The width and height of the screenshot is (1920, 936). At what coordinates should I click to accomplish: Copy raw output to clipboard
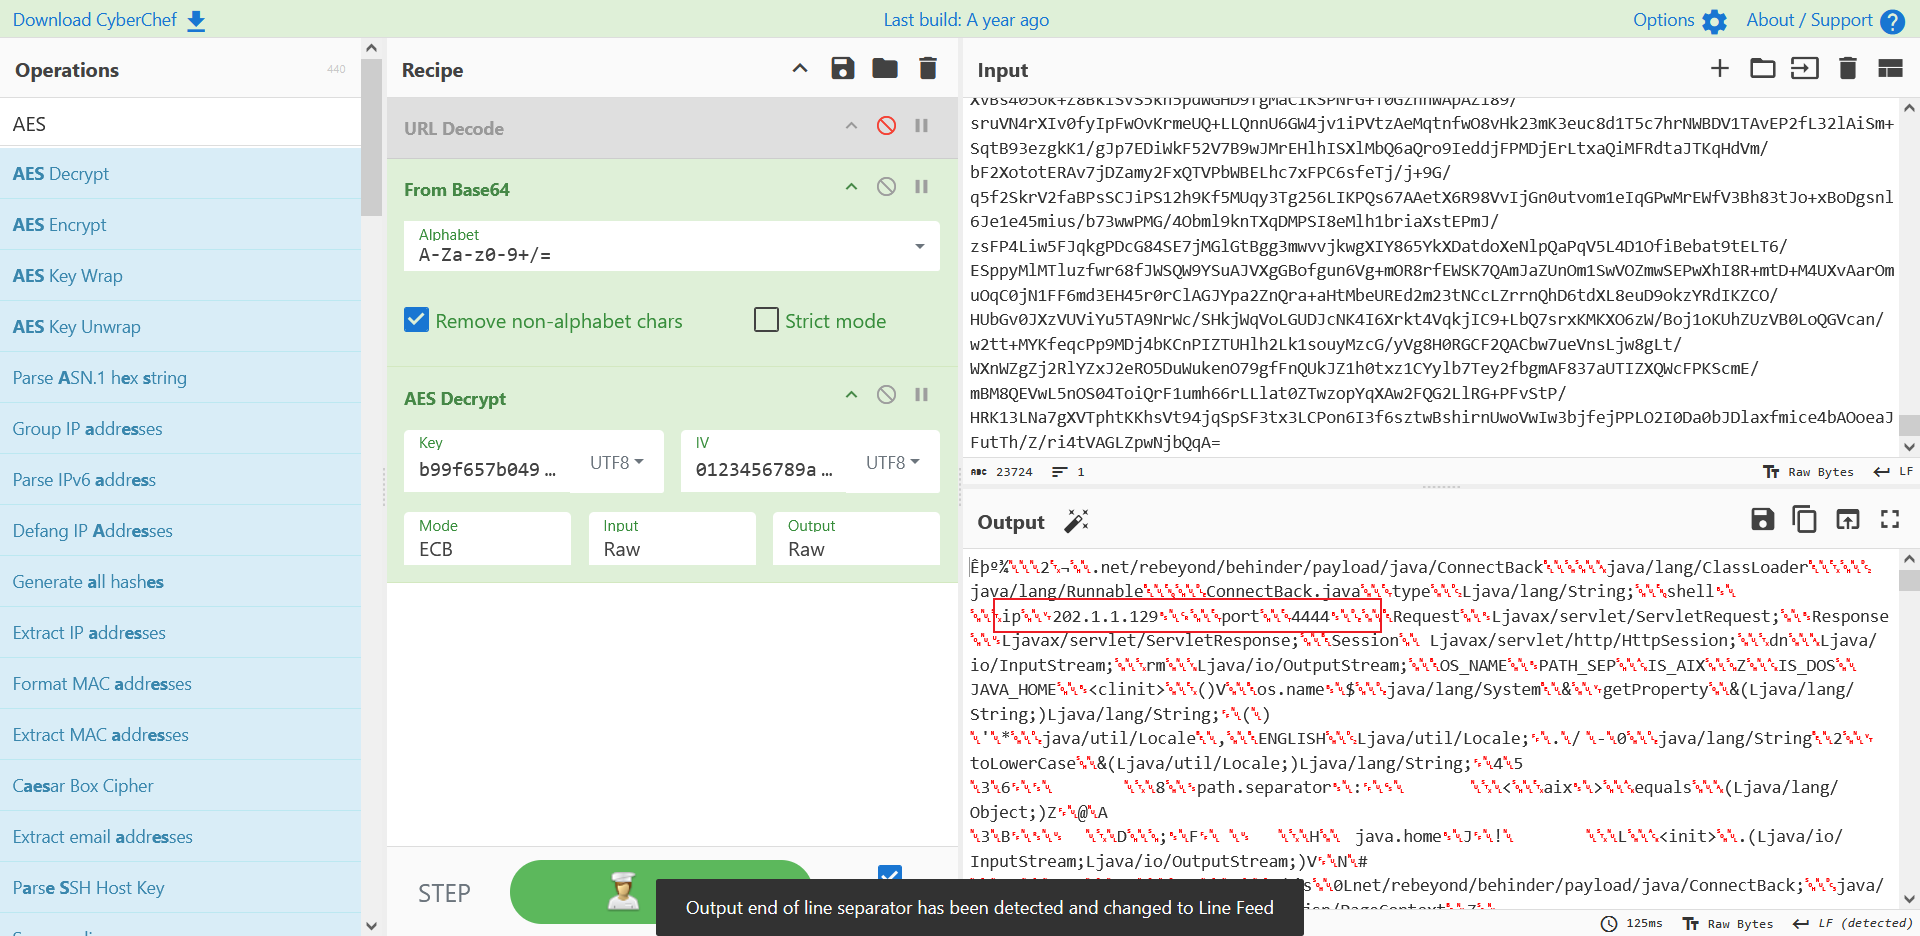(x=1805, y=519)
